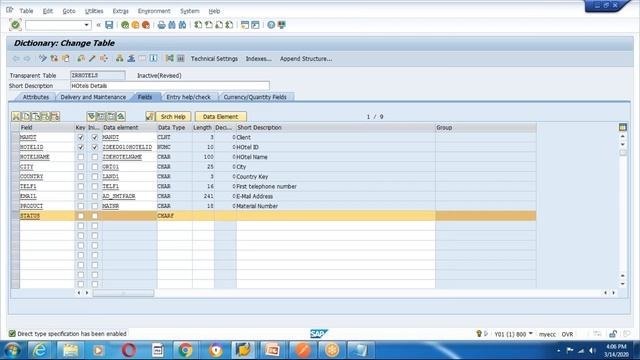Image resolution: width=640 pixels, height=360 pixels.
Task: Click the table settings icon above scrollbar
Action: (622, 127)
